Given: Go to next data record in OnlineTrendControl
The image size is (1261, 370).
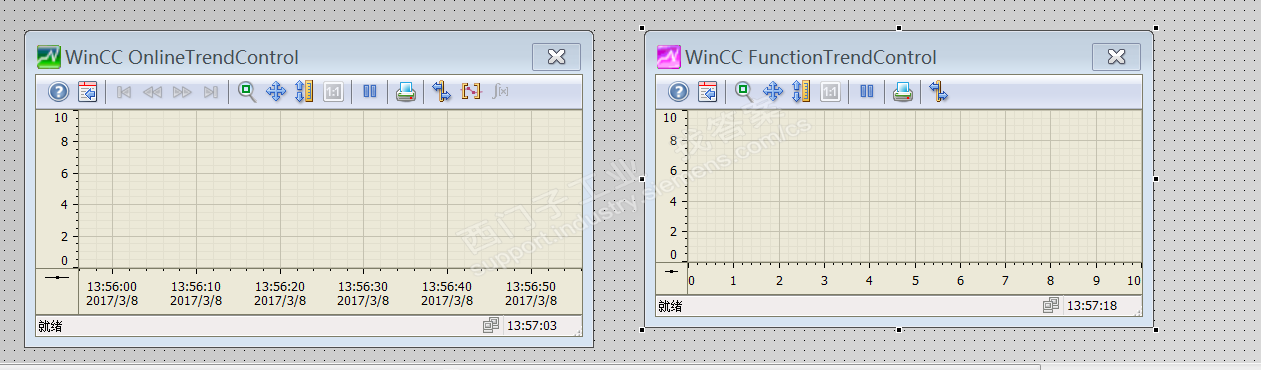Looking at the screenshot, I should [x=182, y=92].
